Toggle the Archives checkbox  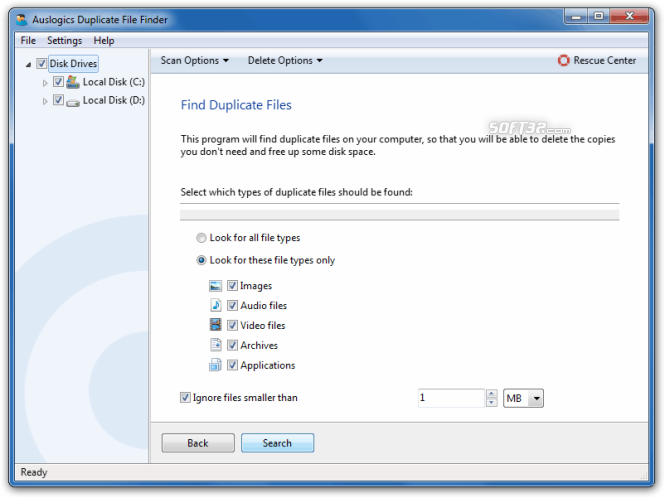coord(232,345)
